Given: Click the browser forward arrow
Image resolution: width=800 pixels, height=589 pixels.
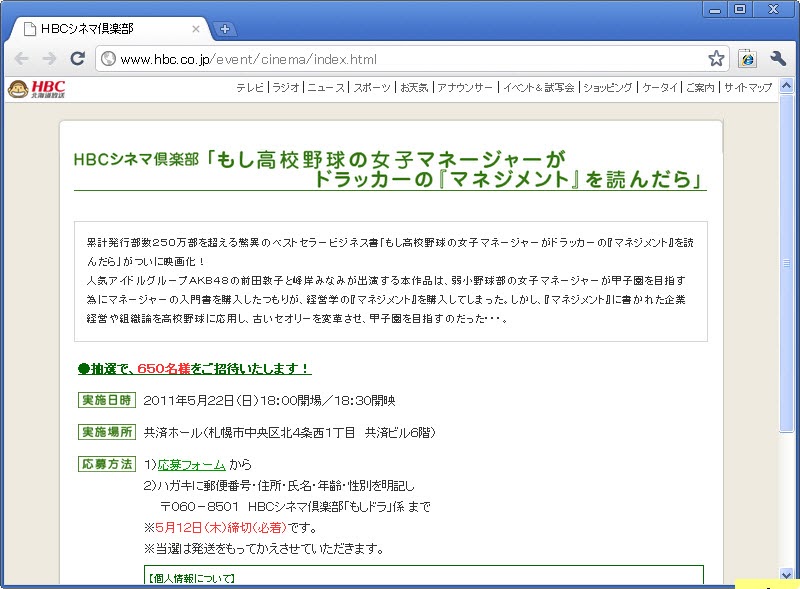Looking at the screenshot, I should pos(49,59).
